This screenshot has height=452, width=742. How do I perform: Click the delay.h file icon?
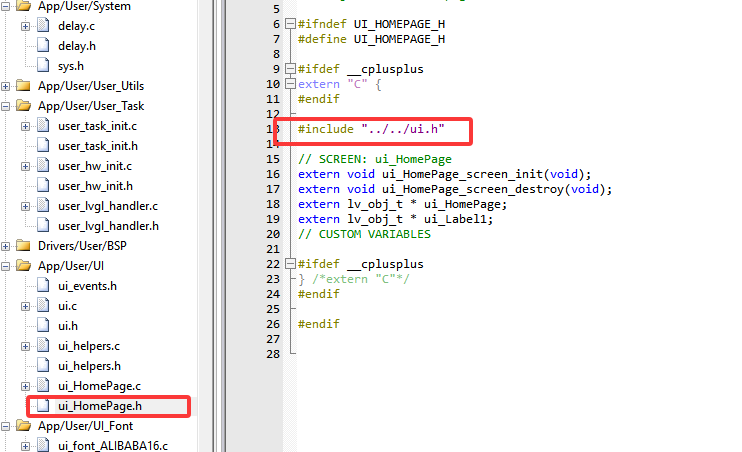pos(43,45)
